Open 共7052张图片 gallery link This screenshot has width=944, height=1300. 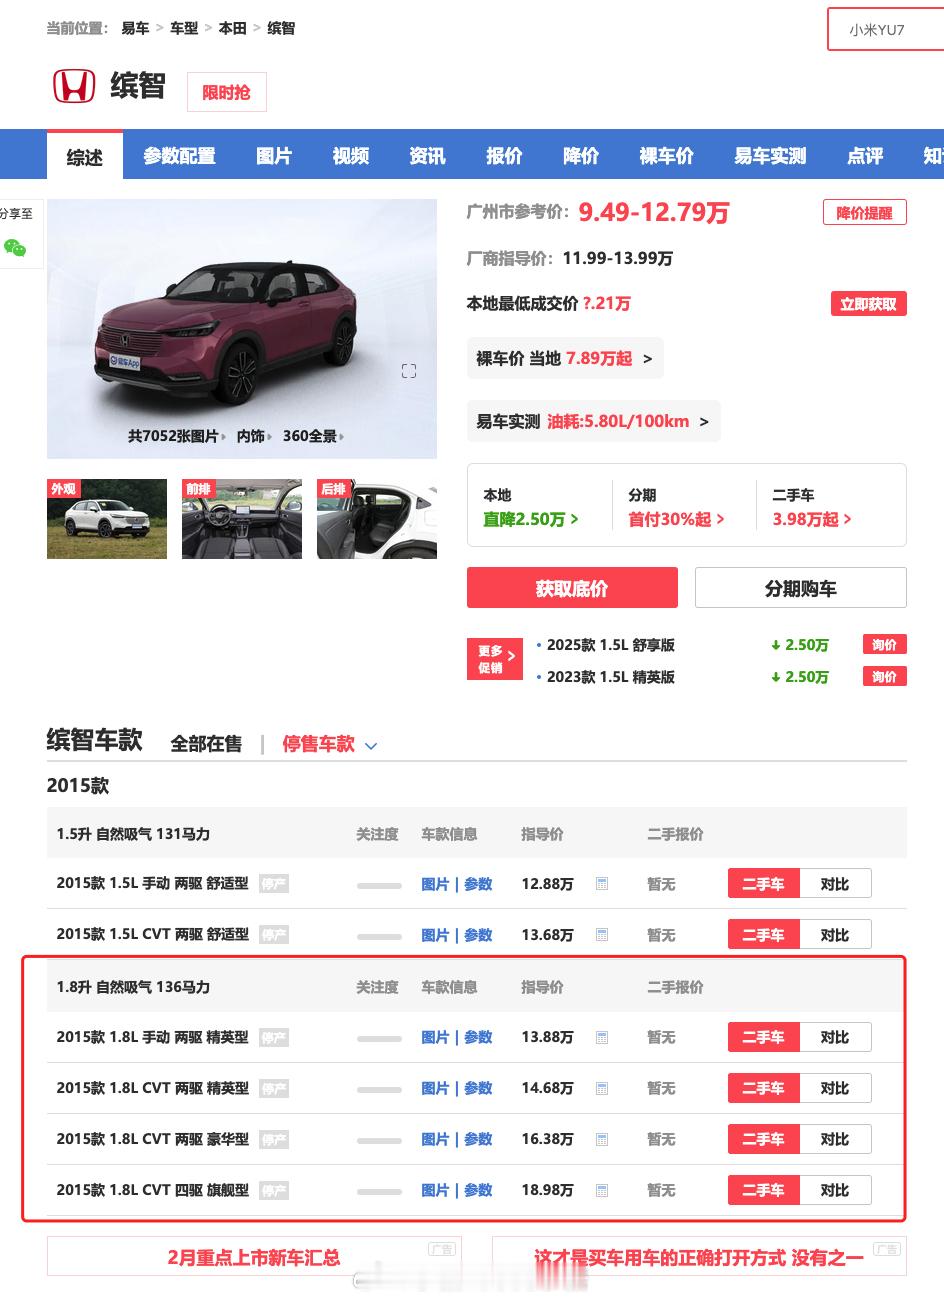[173, 436]
